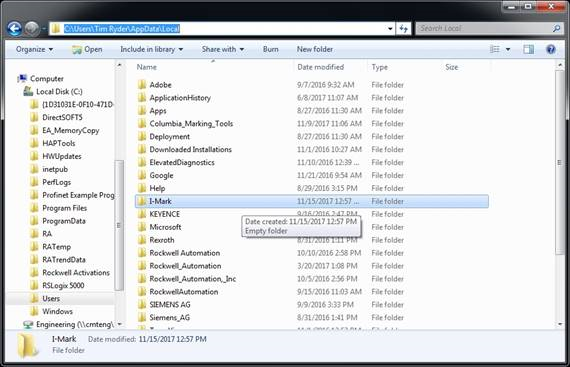The width and height of the screenshot is (570, 367).
Task: Click the KEYENCE folder icon
Action: click(x=142, y=214)
